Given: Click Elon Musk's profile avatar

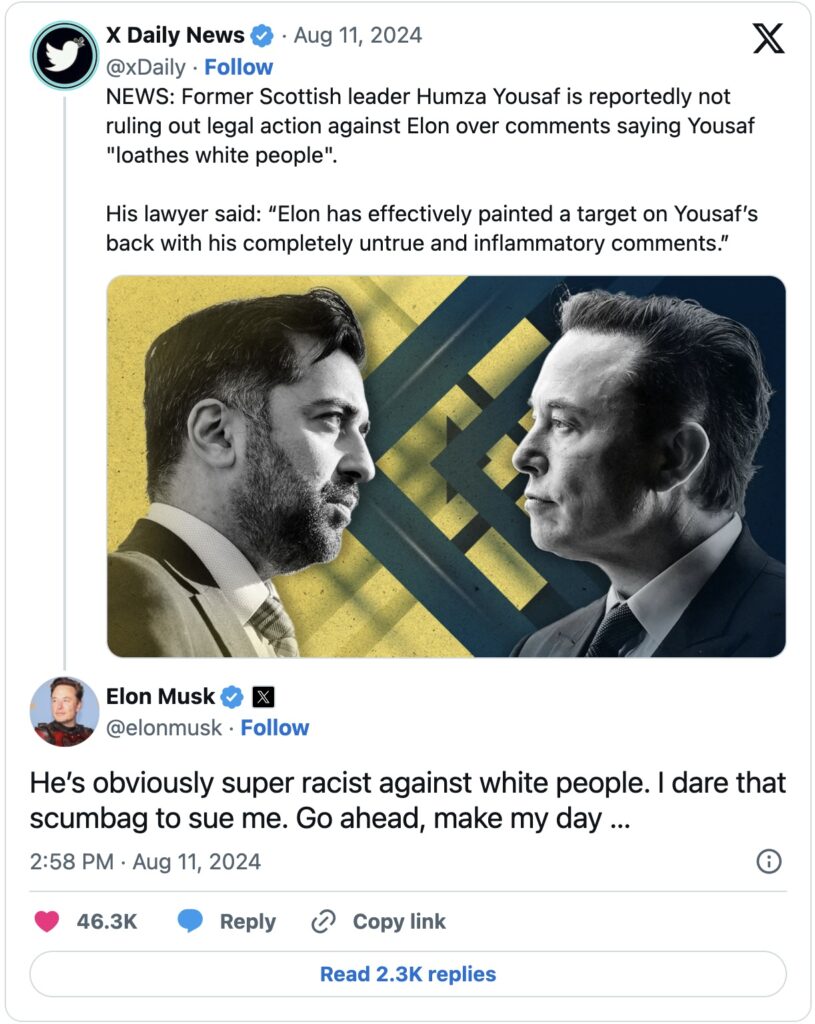Looking at the screenshot, I should 64,711.
